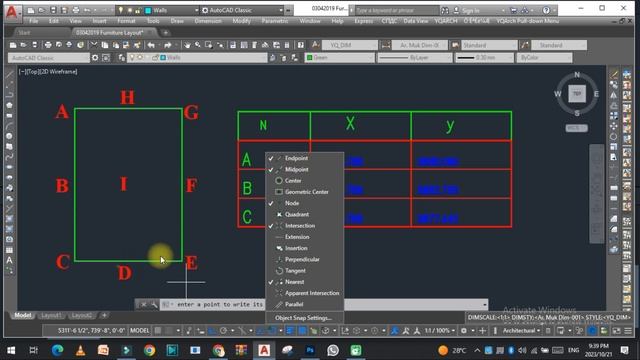Open the Draw menu
The width and height of the screenshot is (640, 360).
point(177,21)
